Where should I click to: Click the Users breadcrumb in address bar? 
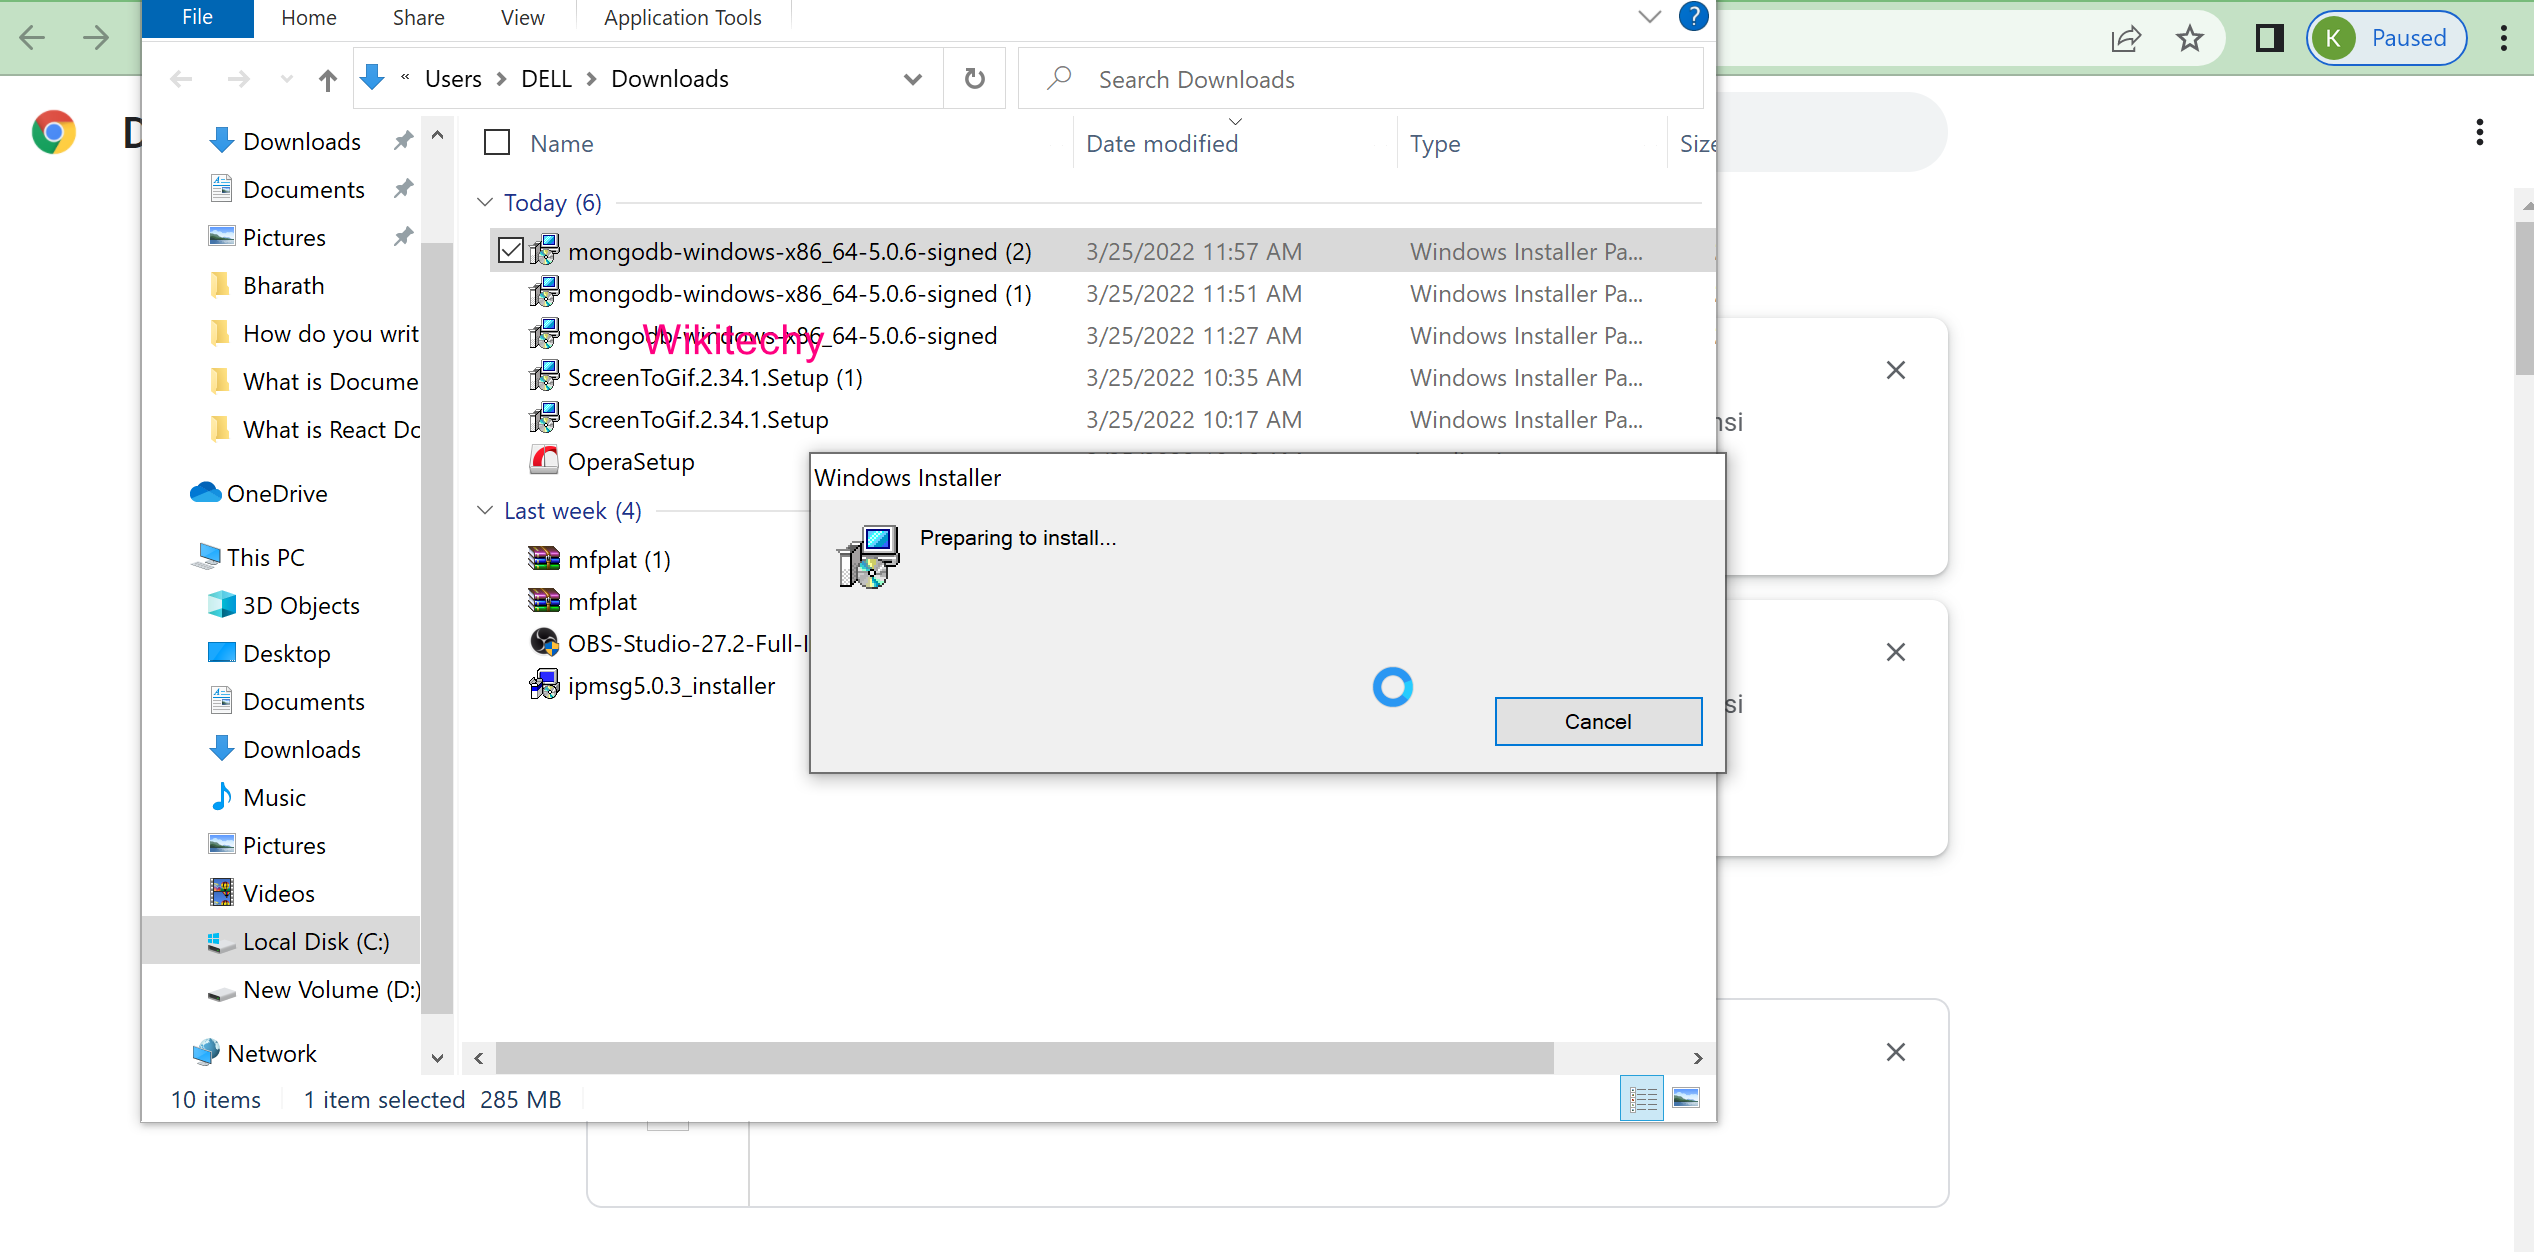tap(453, 79)
